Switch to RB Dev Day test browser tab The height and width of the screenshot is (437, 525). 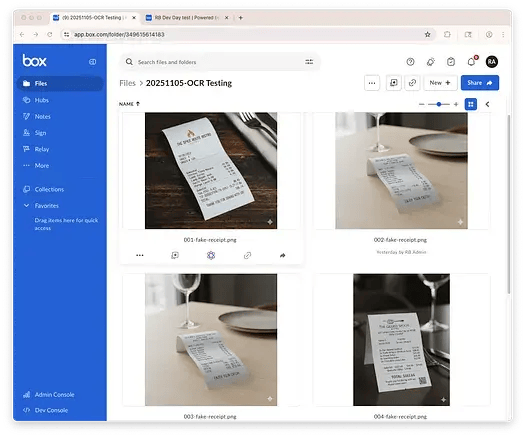(x=187, y=18)
